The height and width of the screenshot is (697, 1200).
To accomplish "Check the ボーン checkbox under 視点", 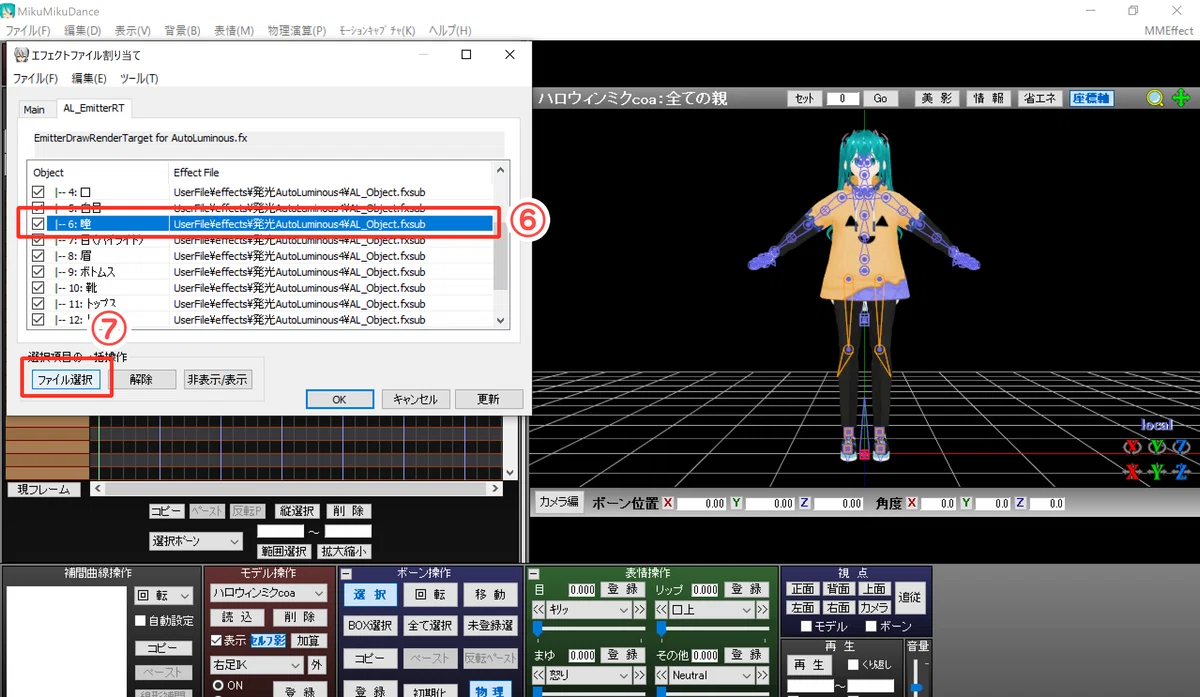I will tap(871, 627).
